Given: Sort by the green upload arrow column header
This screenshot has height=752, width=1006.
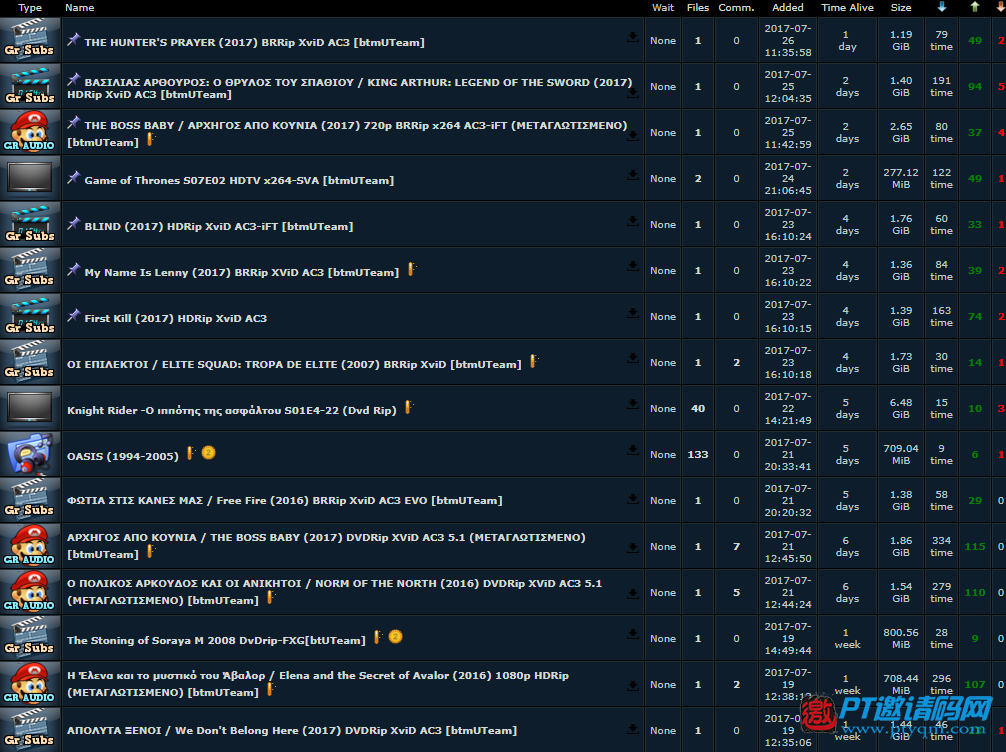Looking at the screenshot, I should (975, 6).
